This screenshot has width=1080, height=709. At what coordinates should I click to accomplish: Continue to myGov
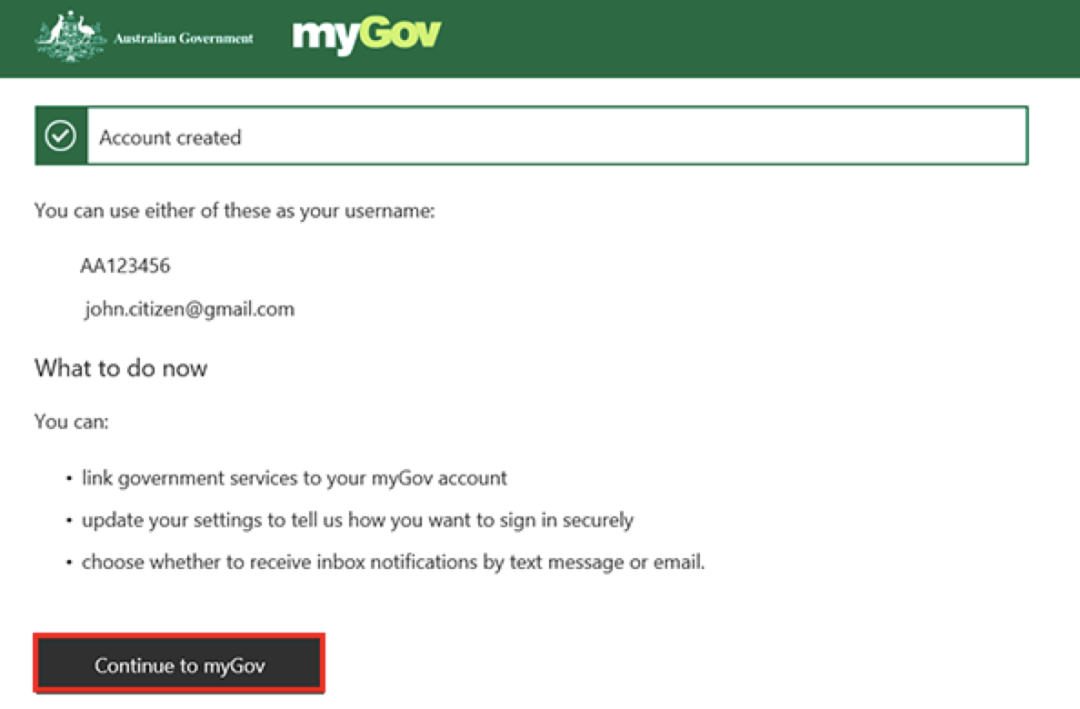[x=179, y=664]
